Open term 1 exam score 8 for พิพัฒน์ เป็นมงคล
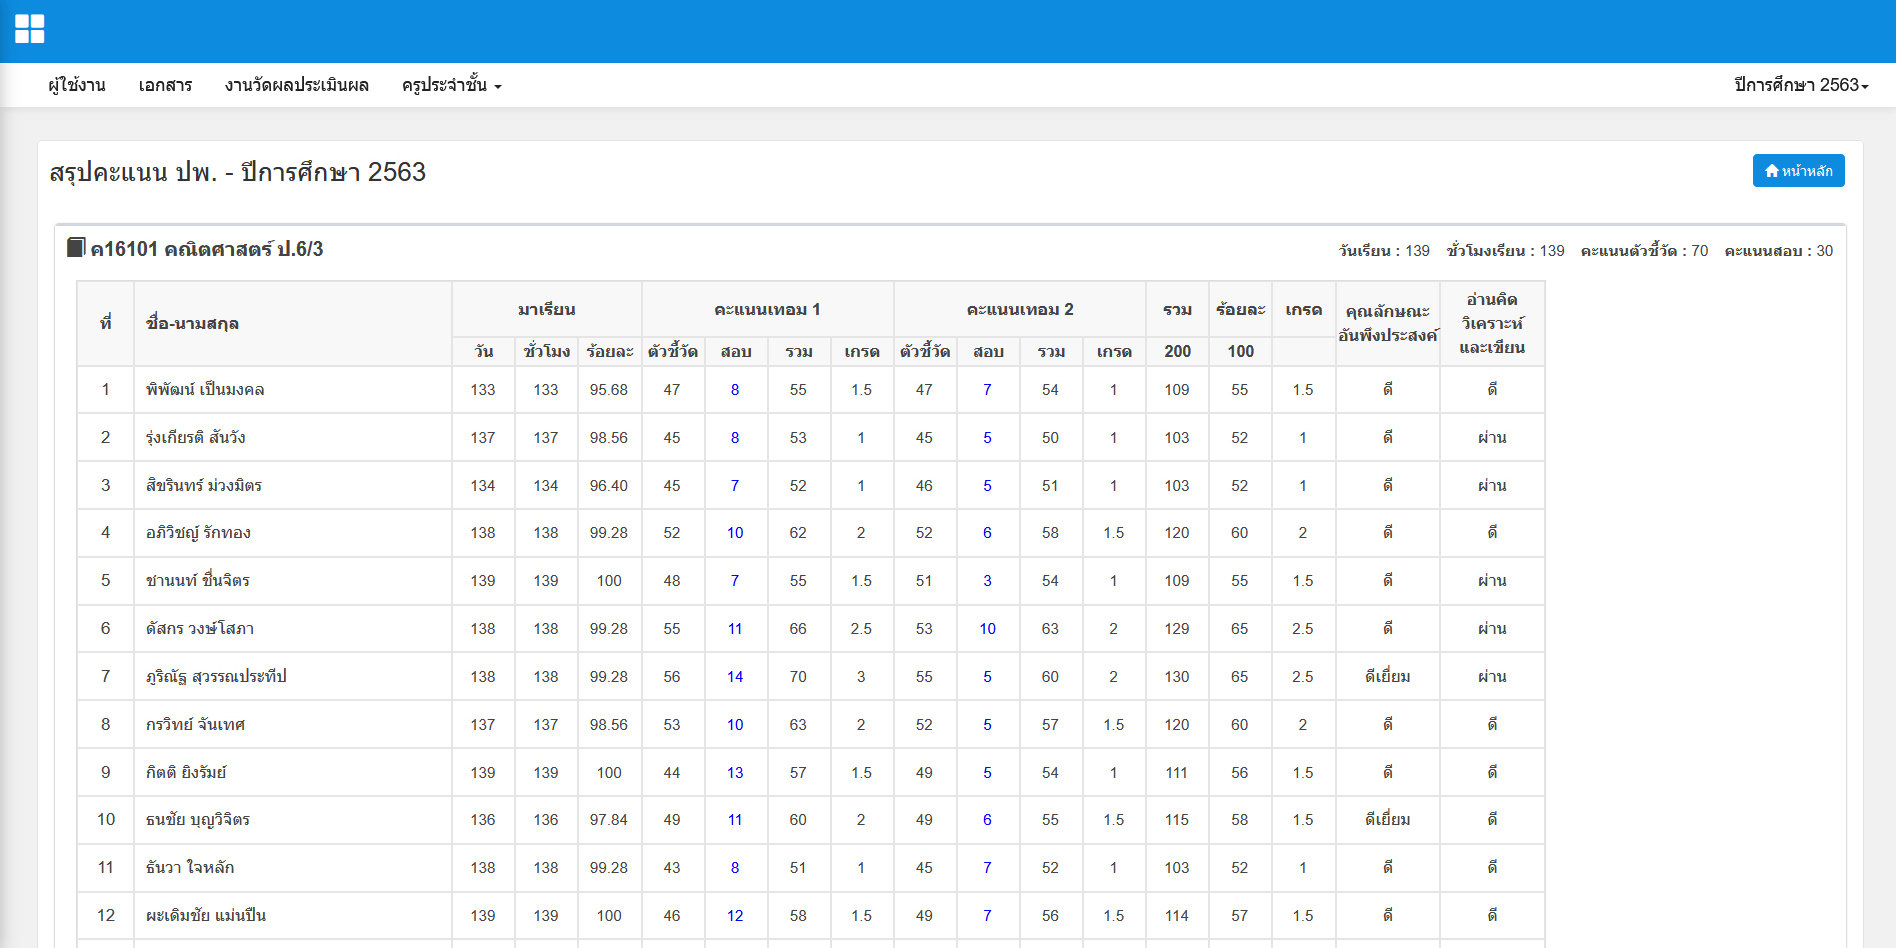 click(x=735, y=390)
